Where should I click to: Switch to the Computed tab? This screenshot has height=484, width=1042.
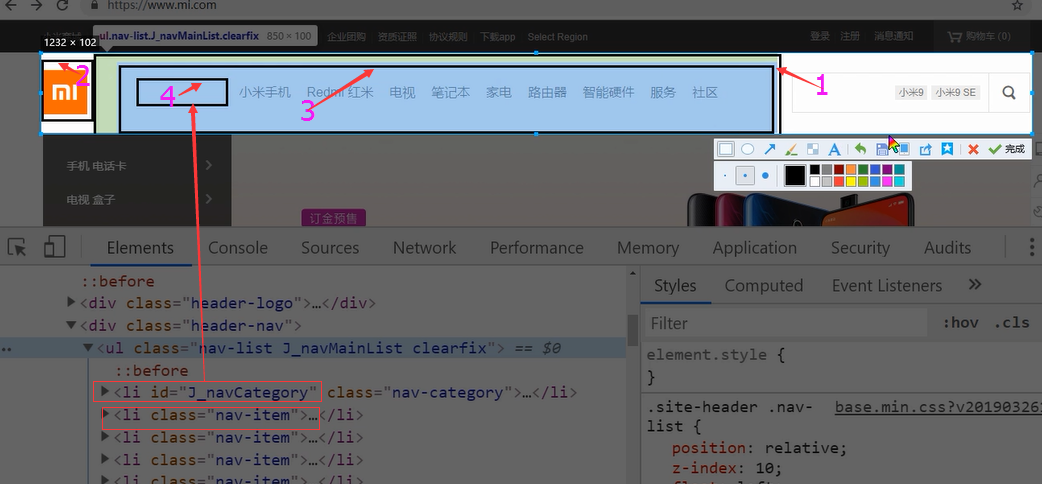tap(764, 286)
